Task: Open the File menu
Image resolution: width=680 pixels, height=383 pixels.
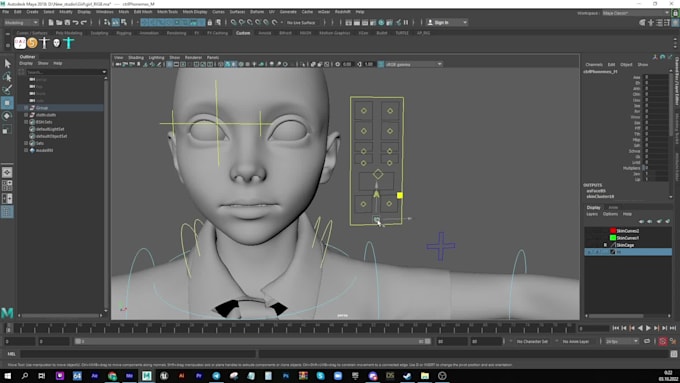Action: (5, 12)
